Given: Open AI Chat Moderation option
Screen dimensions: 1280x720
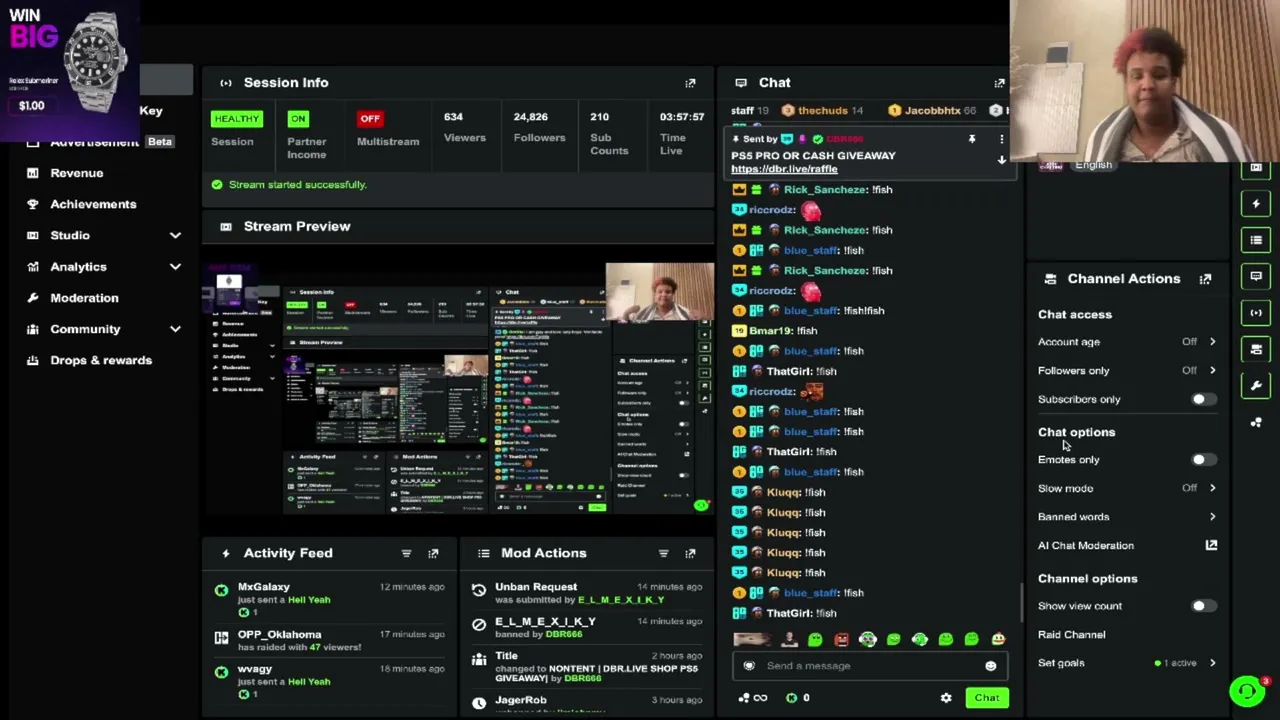Looking at the screenshot, I should (1086, 546).
